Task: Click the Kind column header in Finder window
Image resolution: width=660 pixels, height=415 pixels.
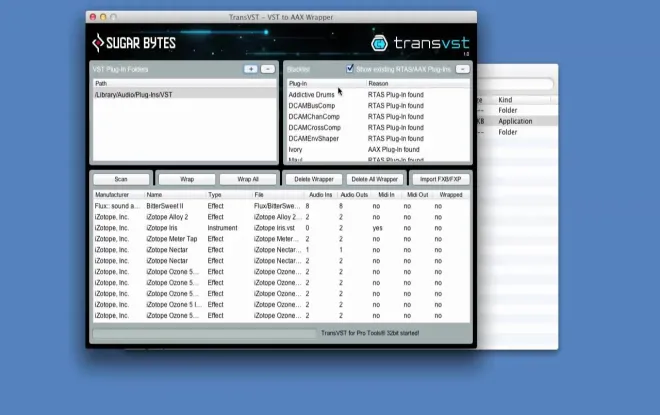Action: point(505,100)
